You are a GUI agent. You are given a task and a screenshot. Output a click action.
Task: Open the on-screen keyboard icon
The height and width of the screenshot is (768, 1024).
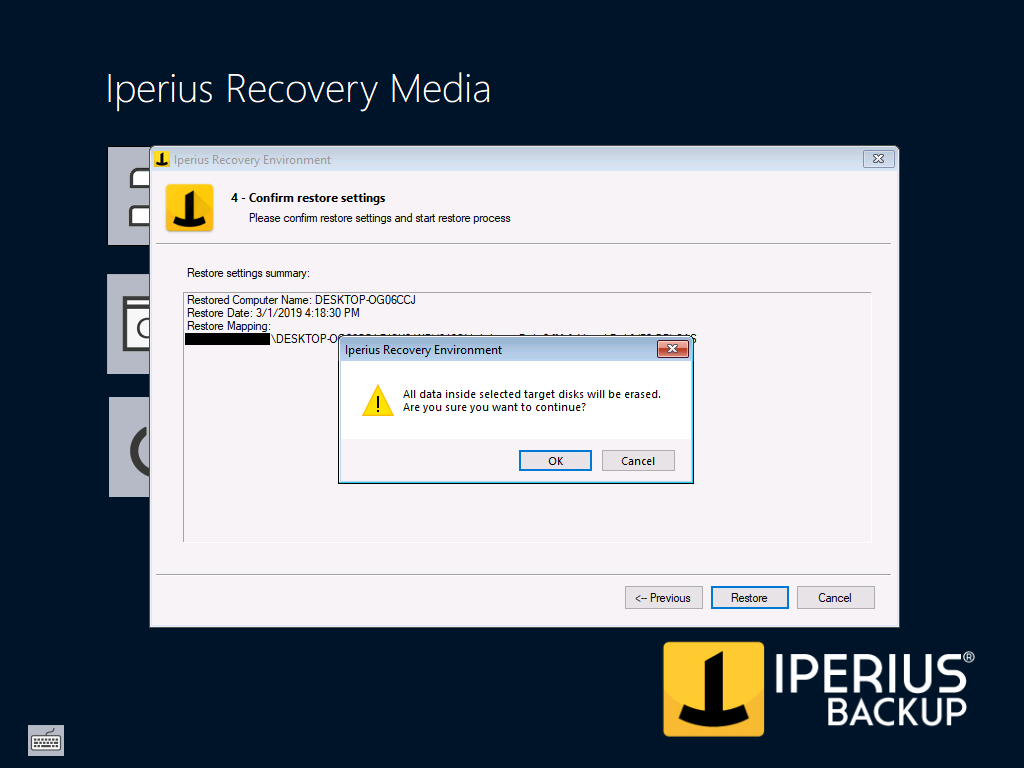(x=46, y=740)
